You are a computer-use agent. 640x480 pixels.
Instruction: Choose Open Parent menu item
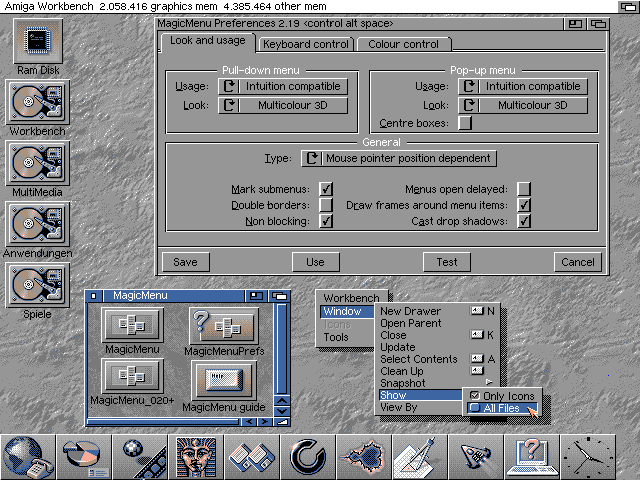tap(437, 323)
